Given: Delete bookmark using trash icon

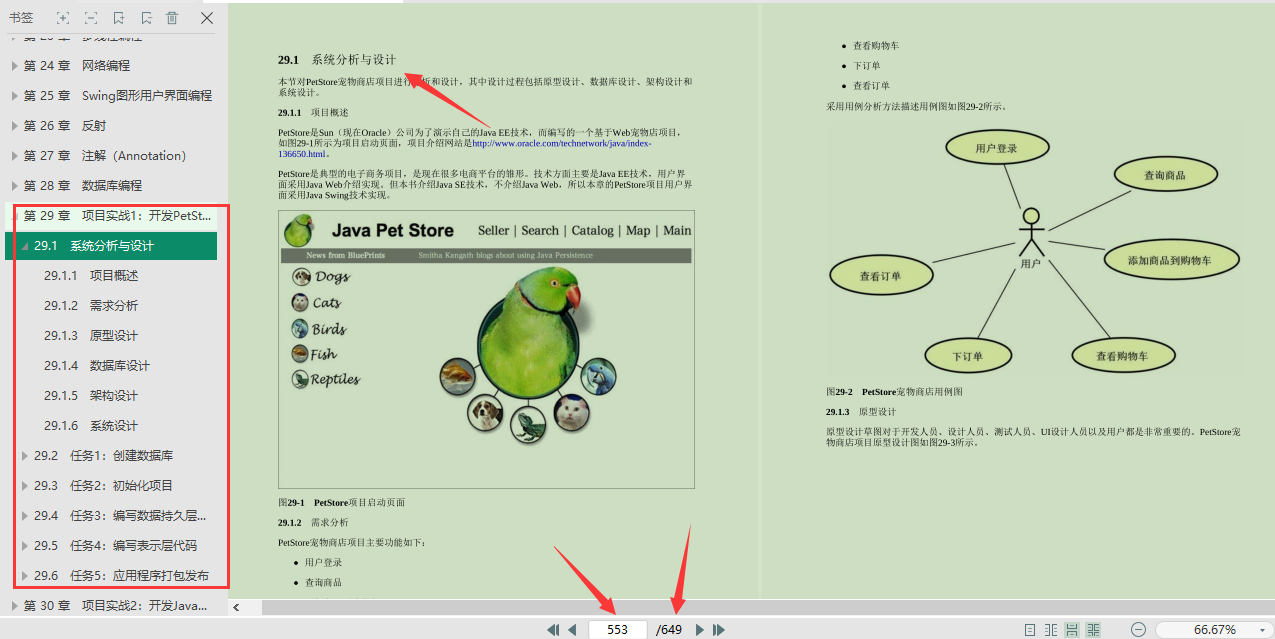Looking at the screenshot, I should click(x=172, y=18).
